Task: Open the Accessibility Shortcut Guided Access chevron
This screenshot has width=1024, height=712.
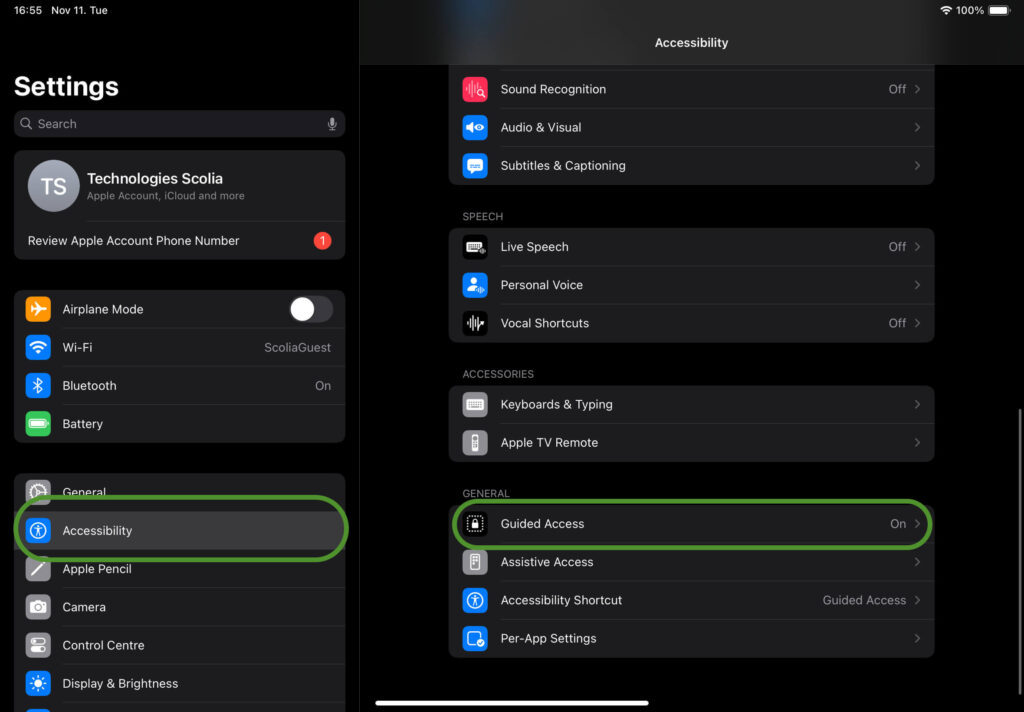Action: tap(917, 600)
